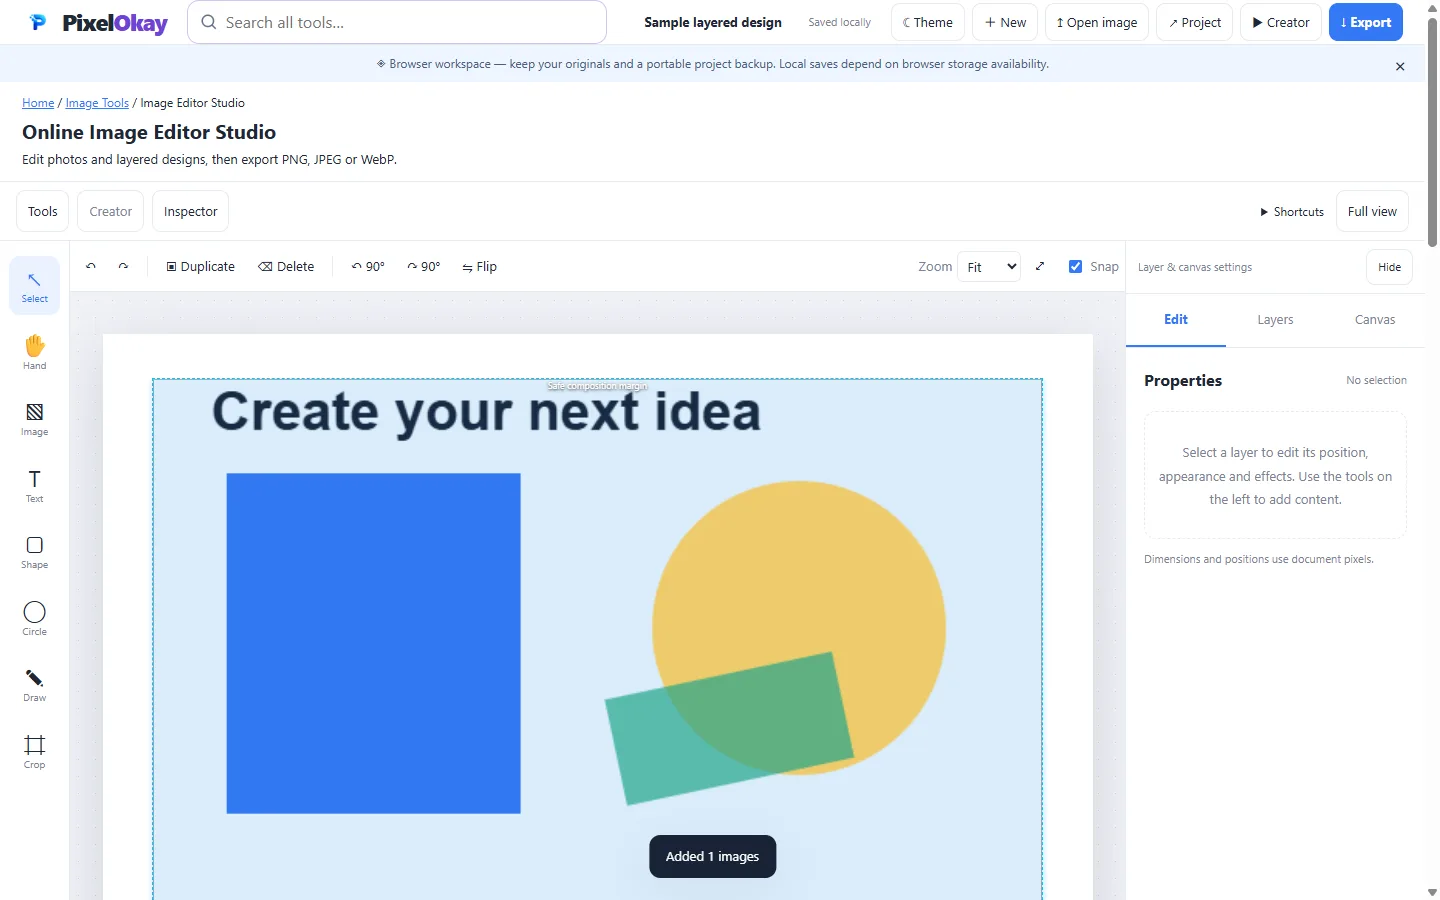Click the Tools panel button

tap(43, 212)
